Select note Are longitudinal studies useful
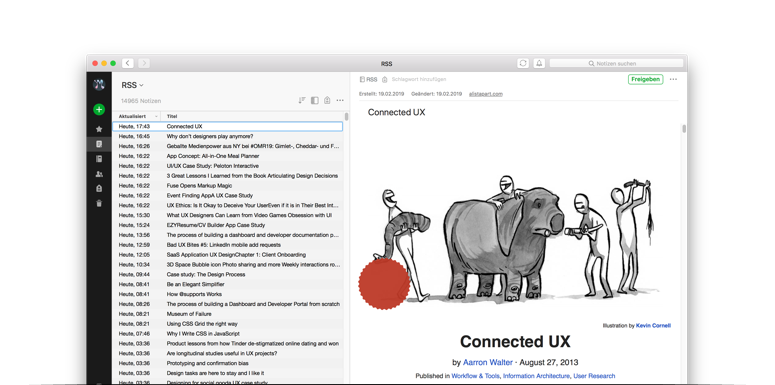The width and height of the screenshot is (775, 385). click(x=227, y=353)
